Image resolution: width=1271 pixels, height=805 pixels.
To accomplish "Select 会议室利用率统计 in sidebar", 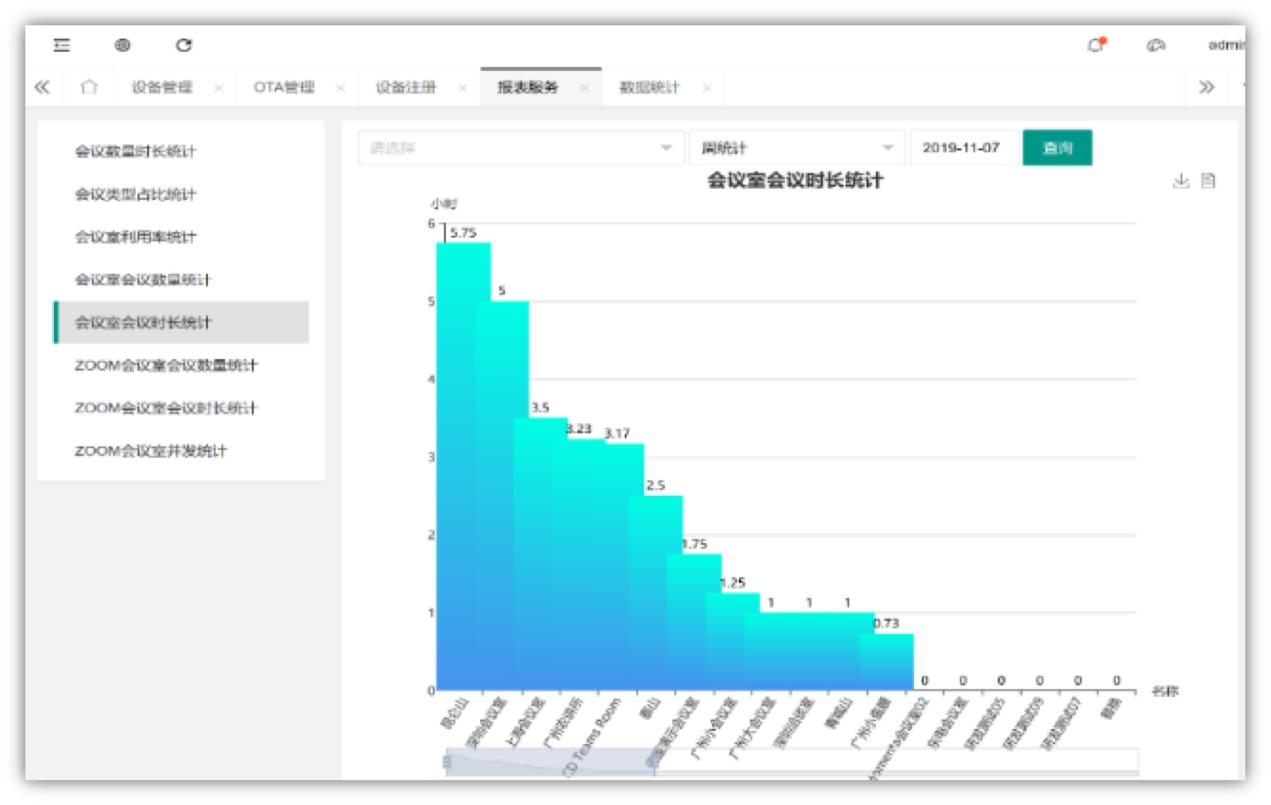I will click(136, 237).
